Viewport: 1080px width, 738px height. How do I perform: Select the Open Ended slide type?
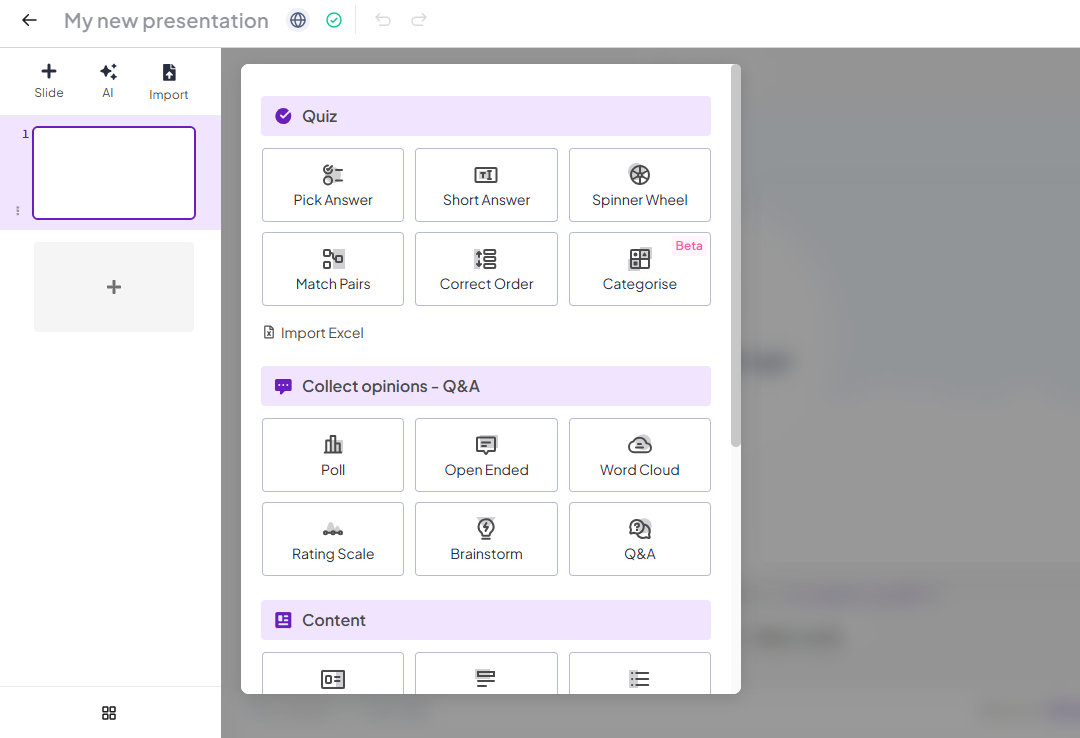click(x=486, y=455)
